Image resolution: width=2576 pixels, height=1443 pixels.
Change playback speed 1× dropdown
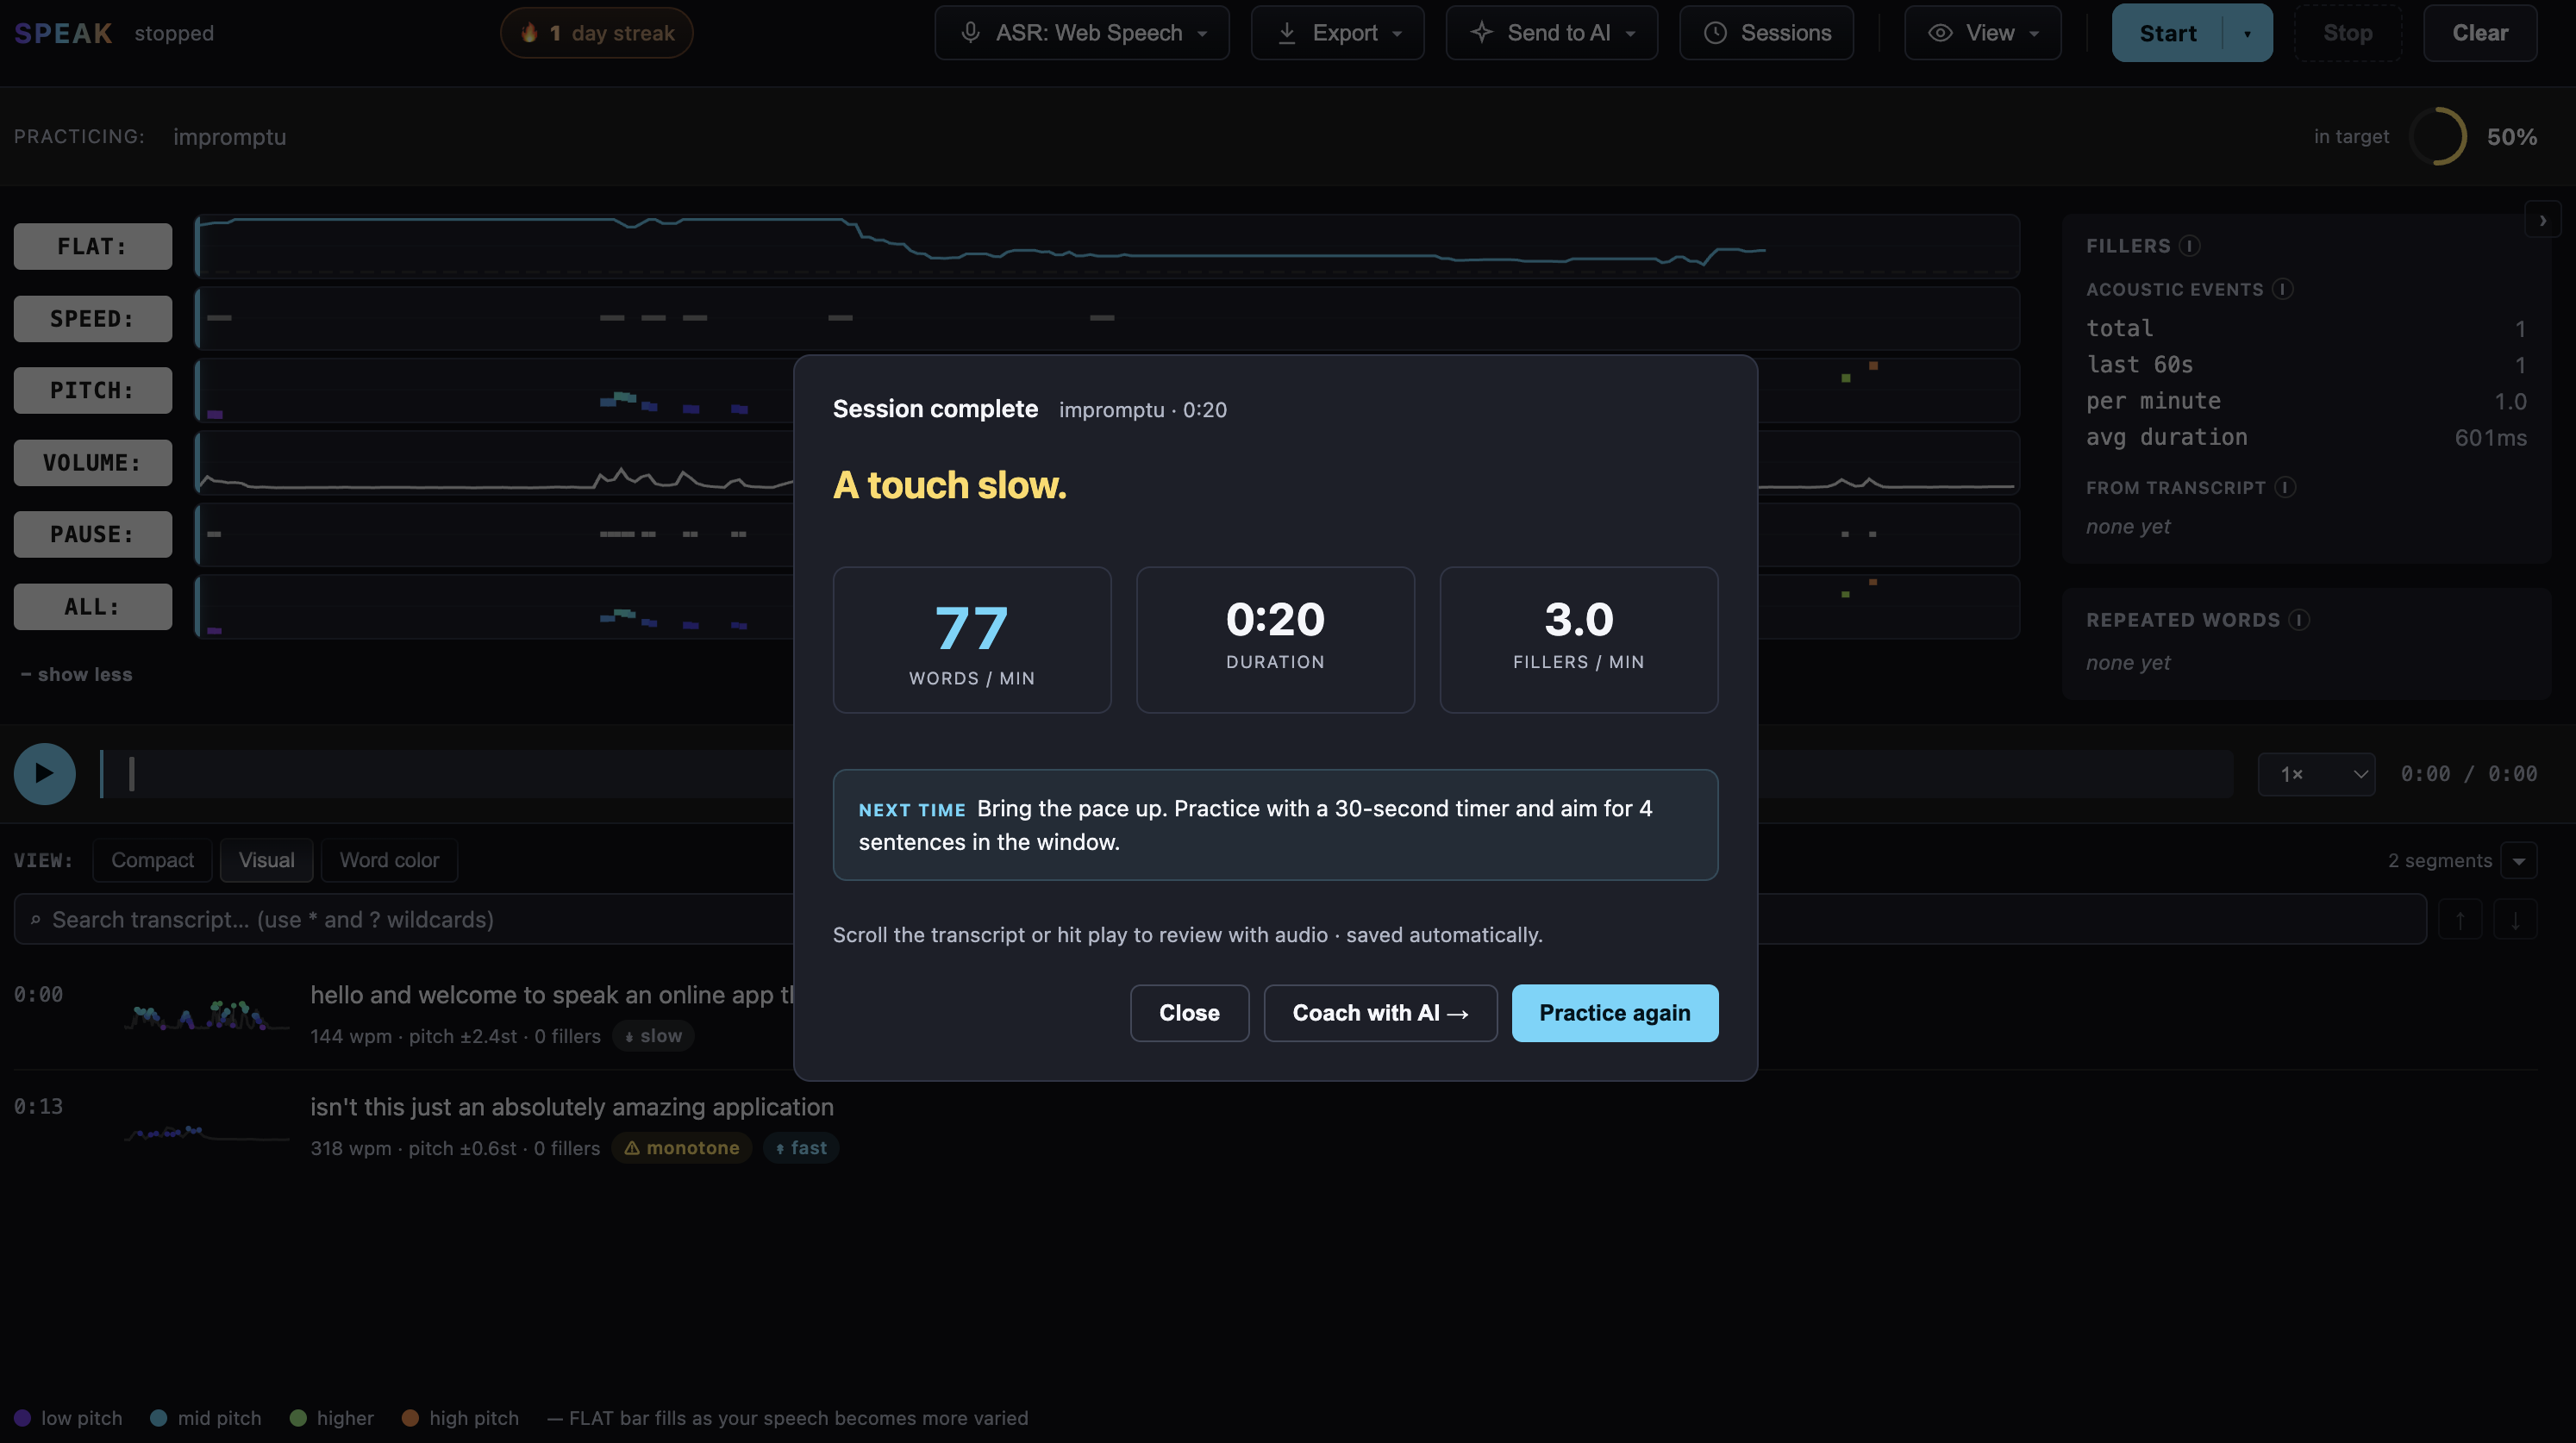click(2316, 774)
